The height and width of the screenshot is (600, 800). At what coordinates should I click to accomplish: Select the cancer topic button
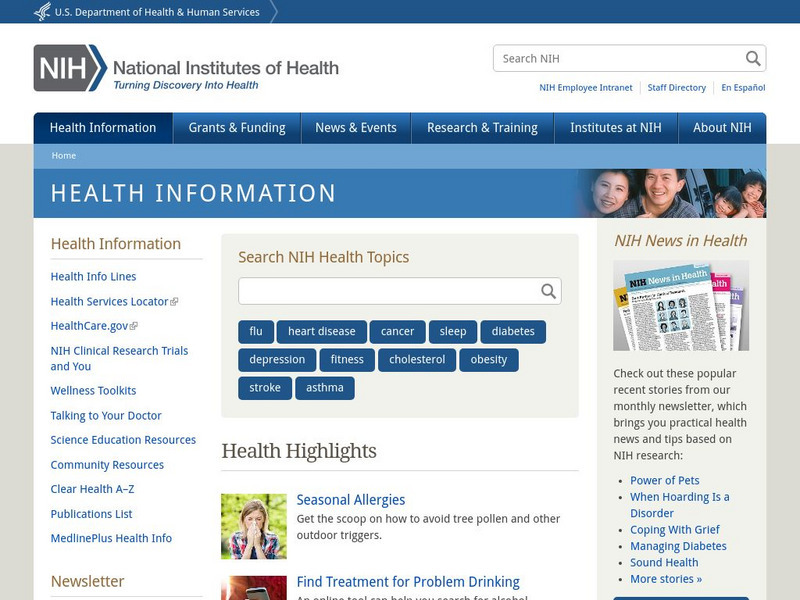(x=397, y=332)
